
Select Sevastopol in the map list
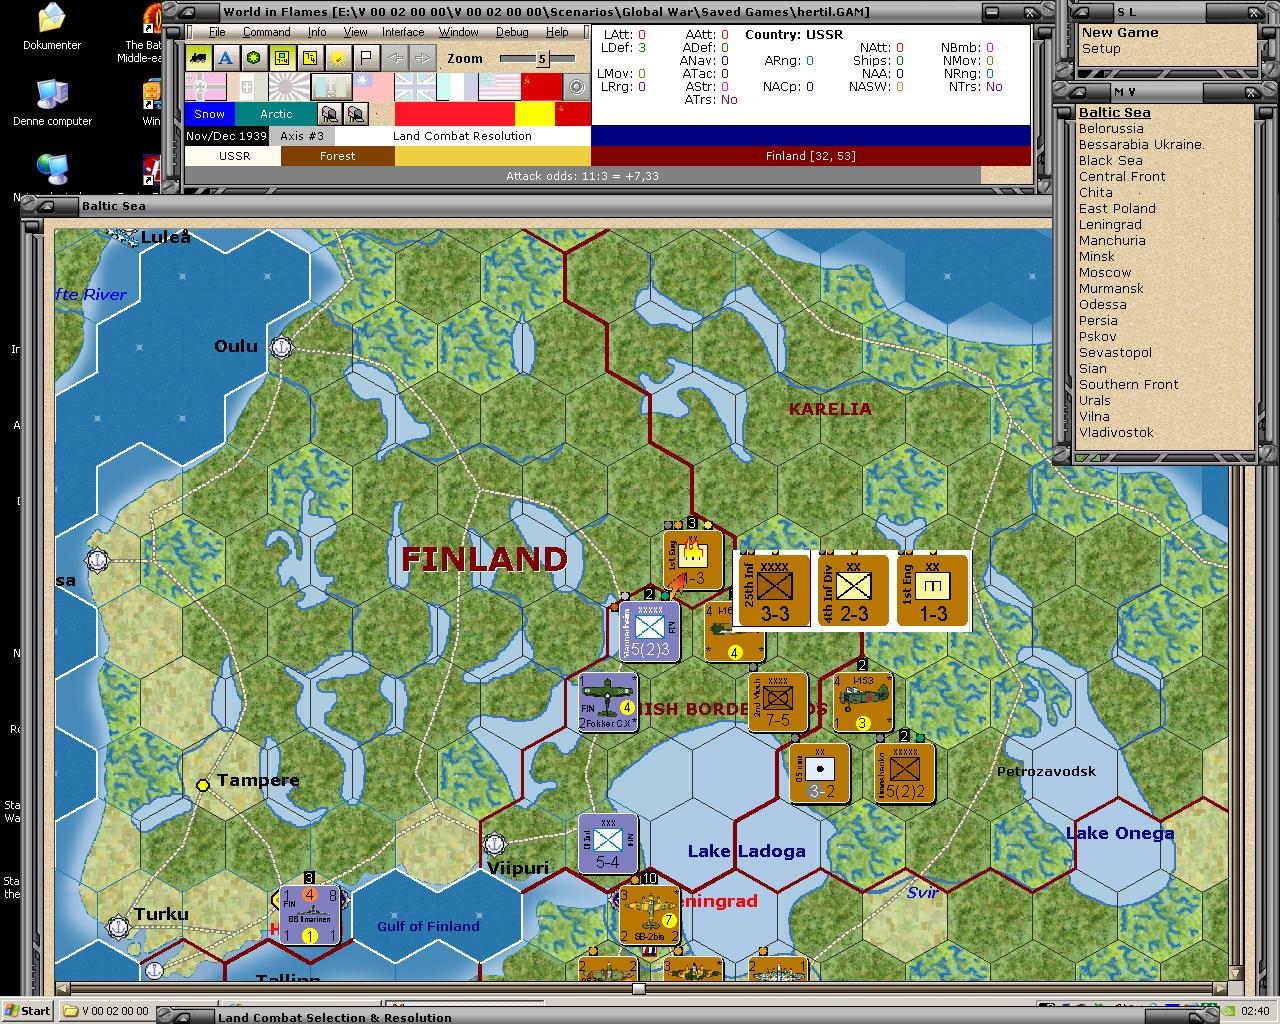pos(1115,353)
